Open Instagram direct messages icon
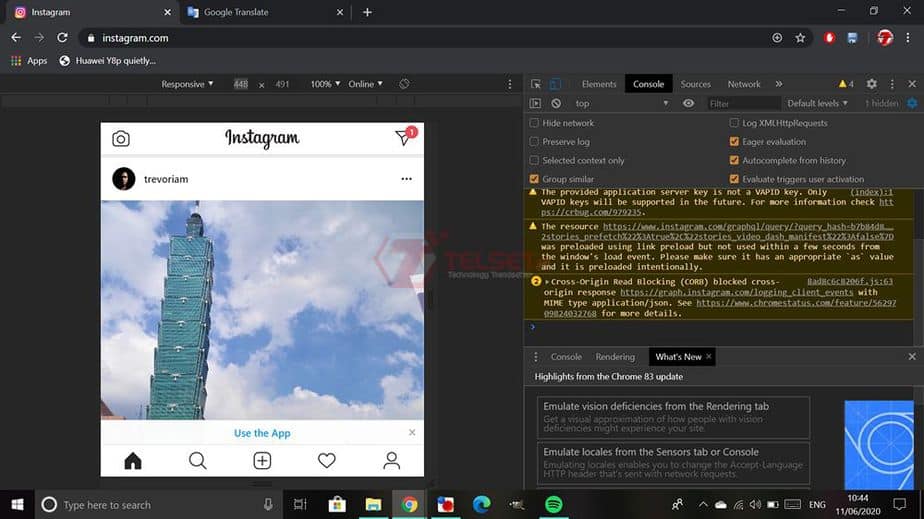924x519 pixels. coord(403,138)
